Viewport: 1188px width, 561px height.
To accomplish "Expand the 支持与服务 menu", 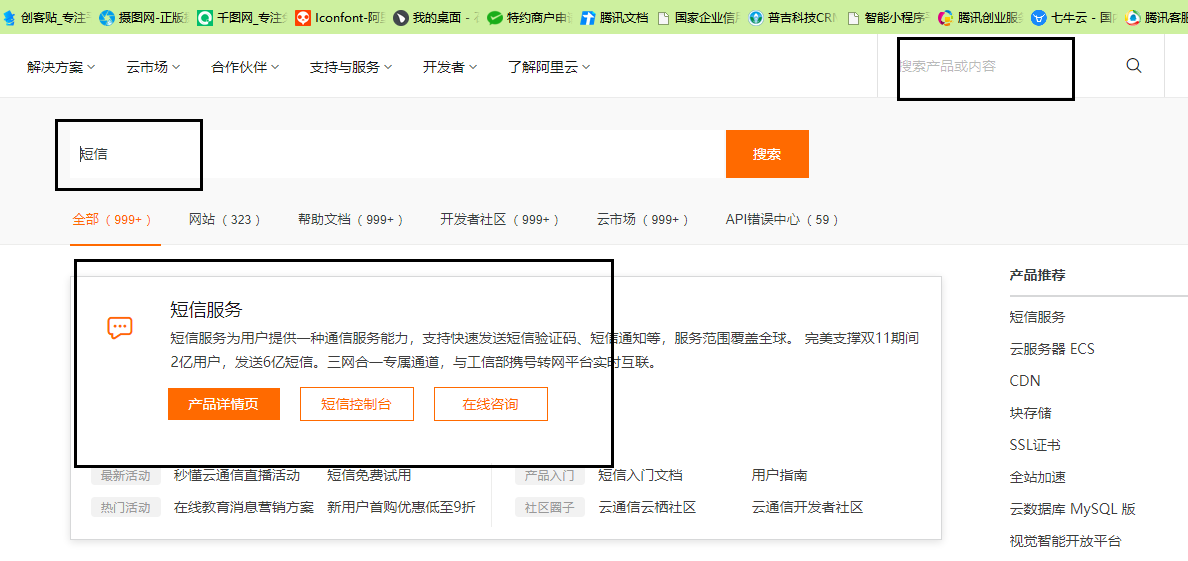I will coord(351,67).
